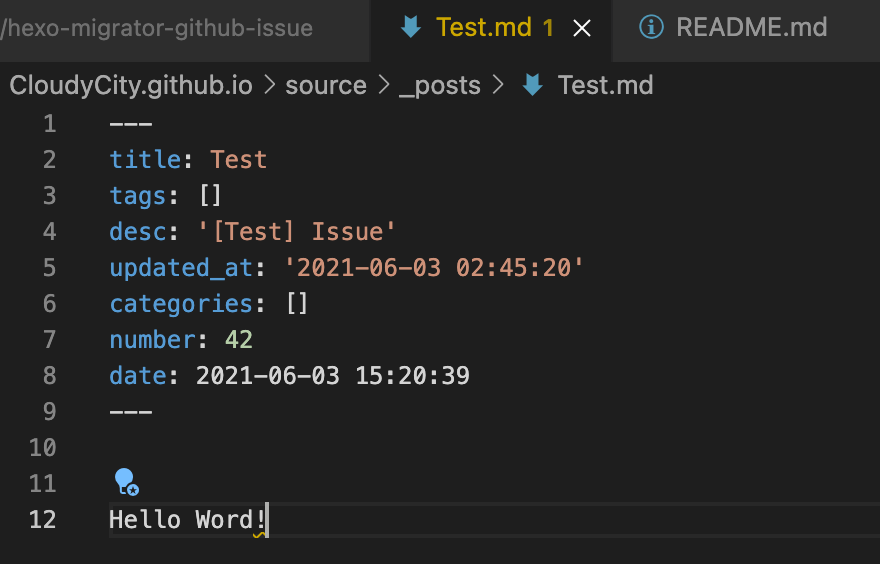Click line number 1 in gutter

pos(49,124)
